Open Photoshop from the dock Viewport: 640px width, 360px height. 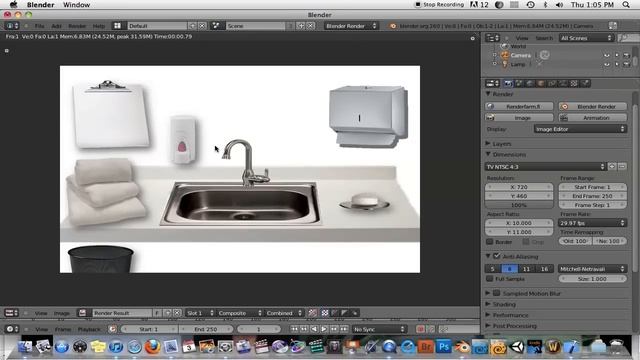click(x=444, y=347)
